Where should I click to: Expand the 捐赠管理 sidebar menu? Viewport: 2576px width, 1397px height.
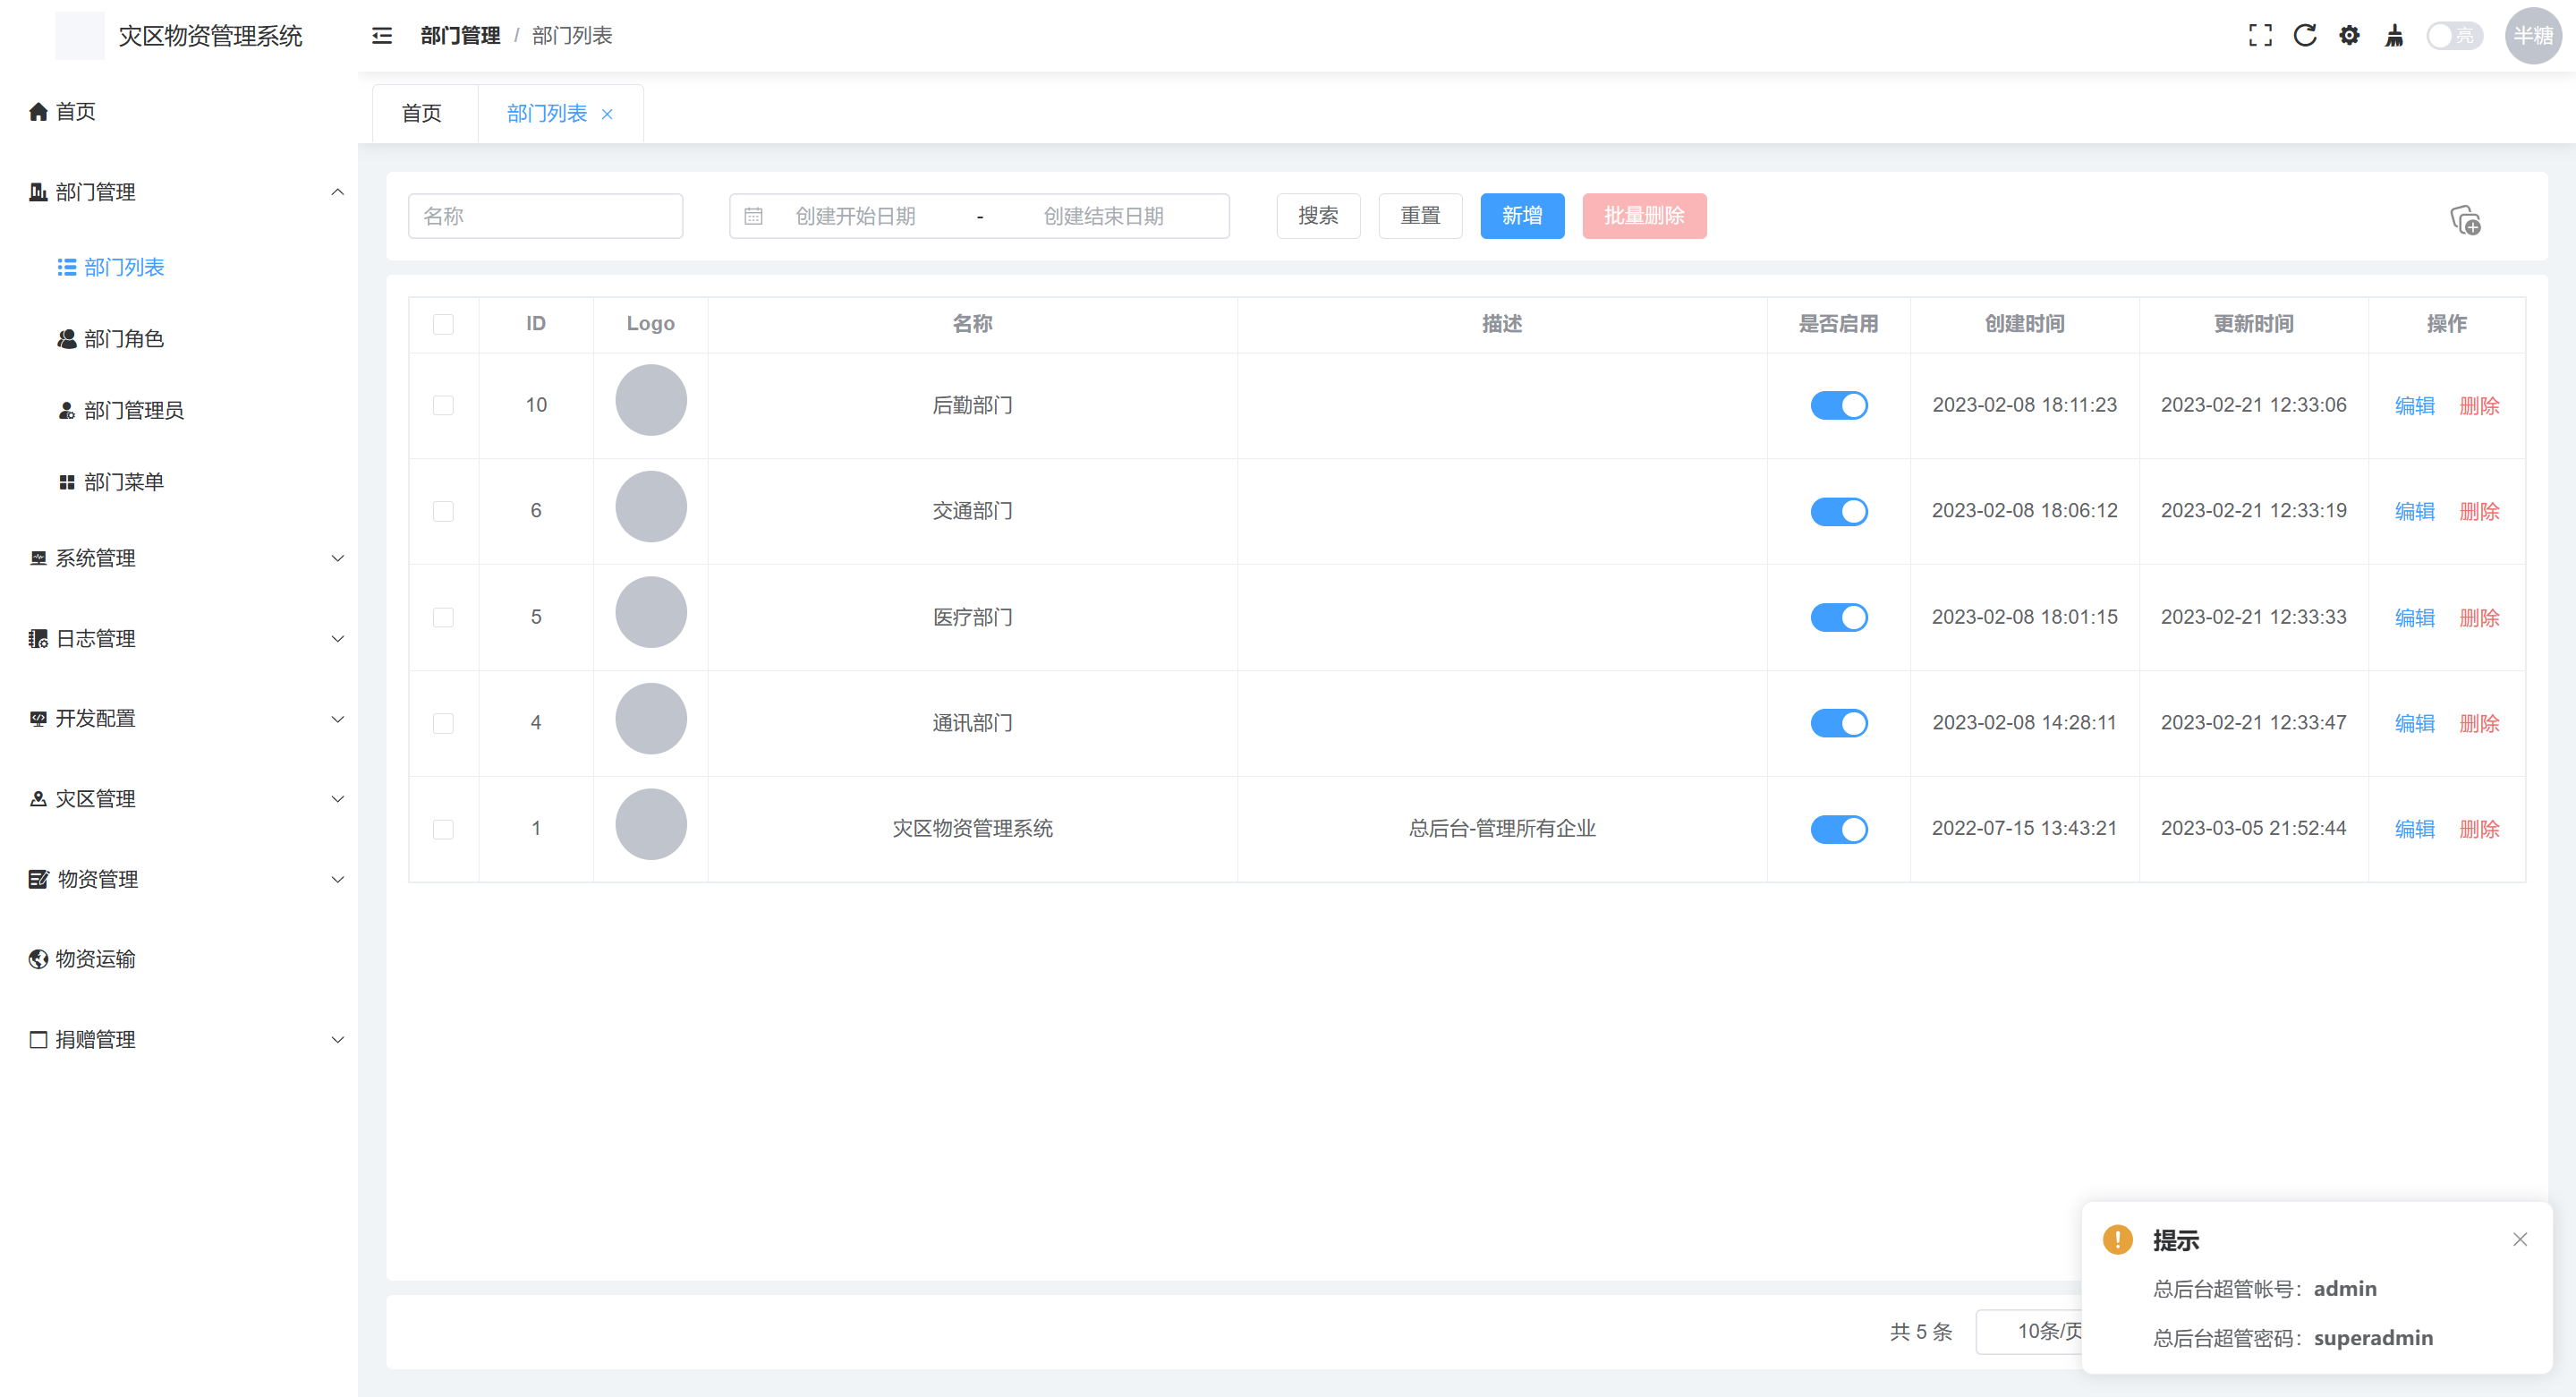coord(179,1039)
